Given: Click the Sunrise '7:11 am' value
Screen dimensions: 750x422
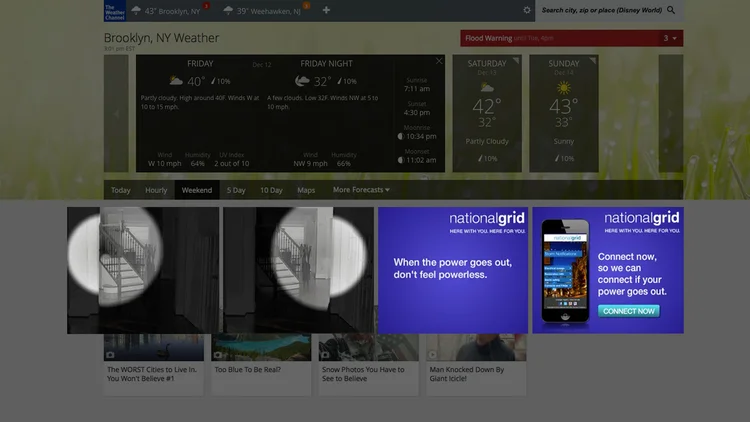Looking at the screenshot, I should (x=417, y=89).
